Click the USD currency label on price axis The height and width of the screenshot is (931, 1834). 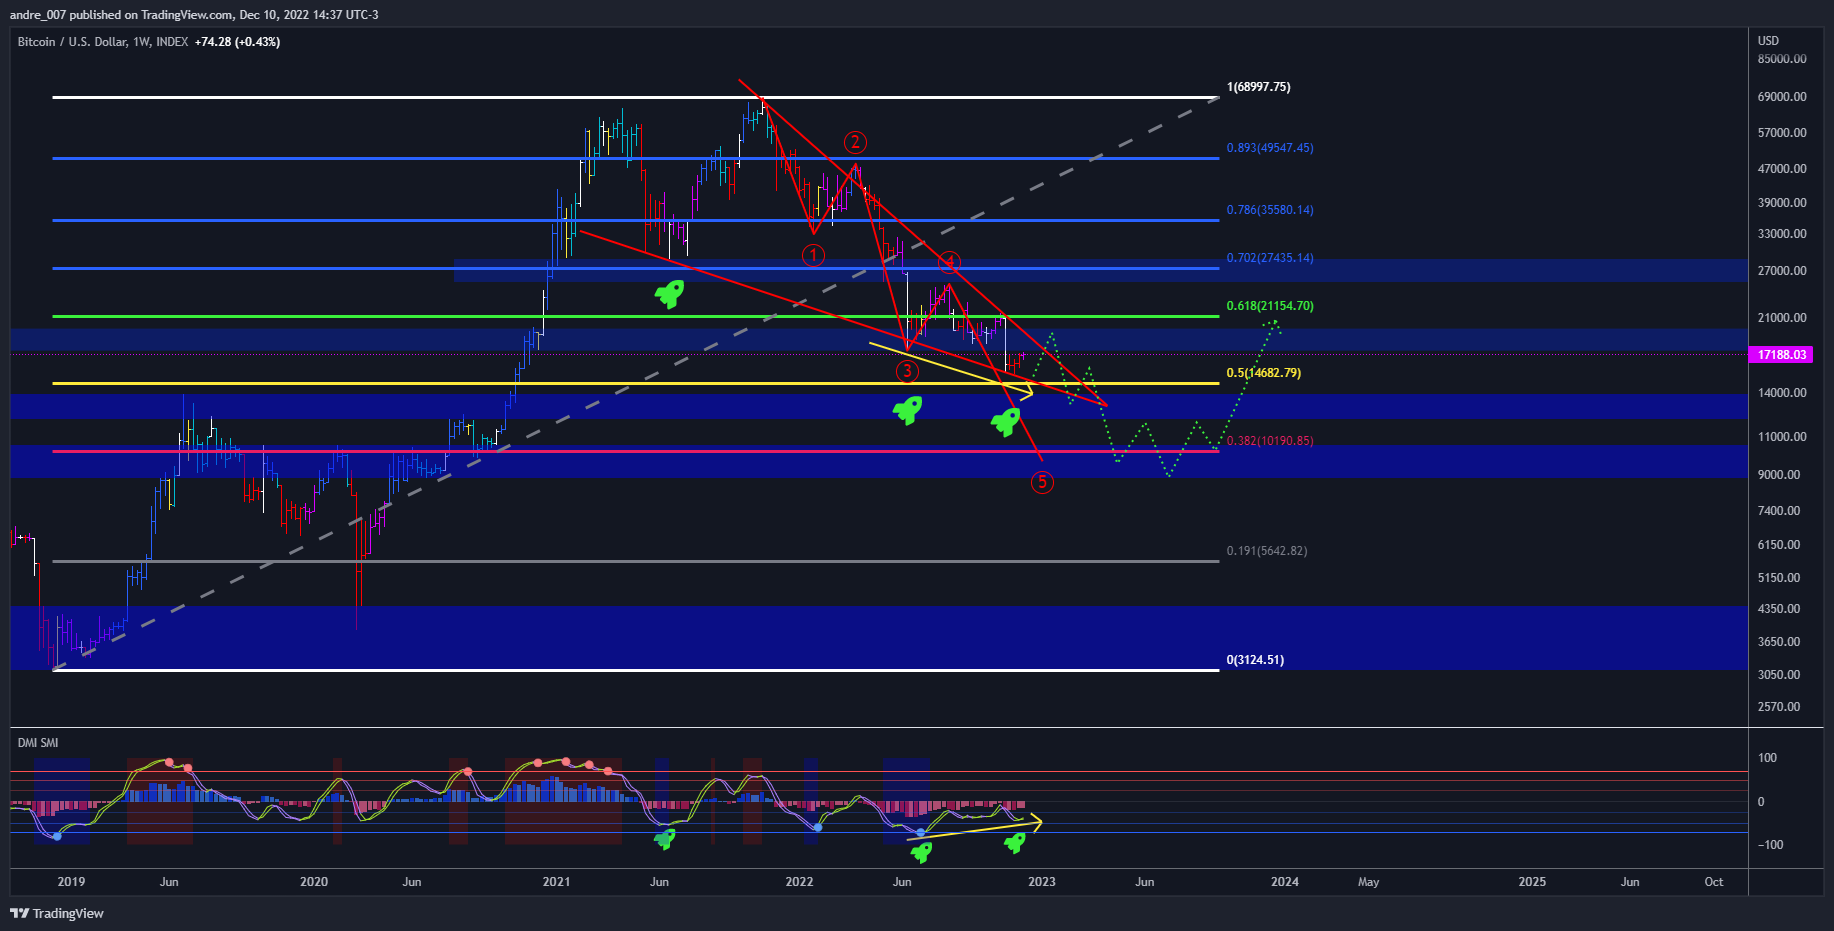coord(1769,41)
